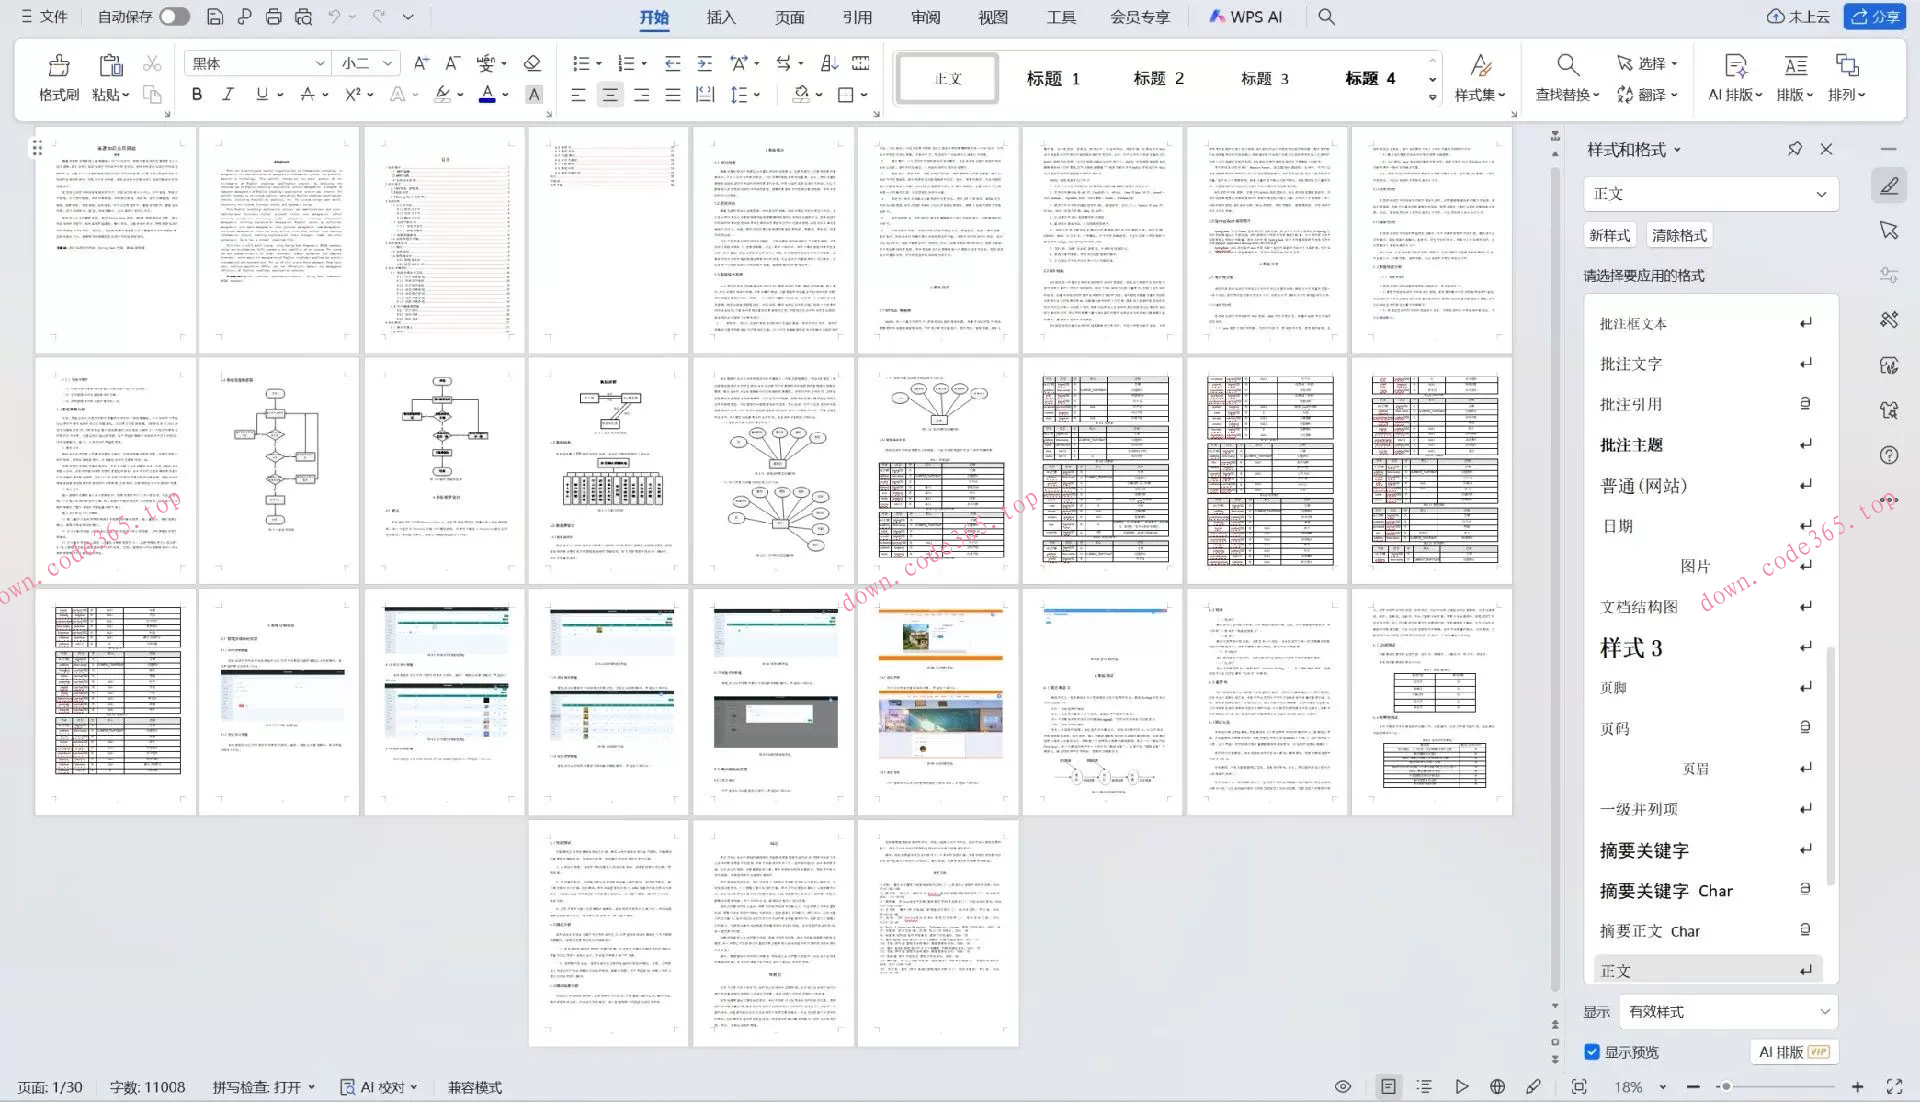Image resolution: width=1920 pixels, height=1102 pixels.
Task: Expand the 有效样式 display dropdown
Action: pyautogui.click(x=1824, y=1012)
